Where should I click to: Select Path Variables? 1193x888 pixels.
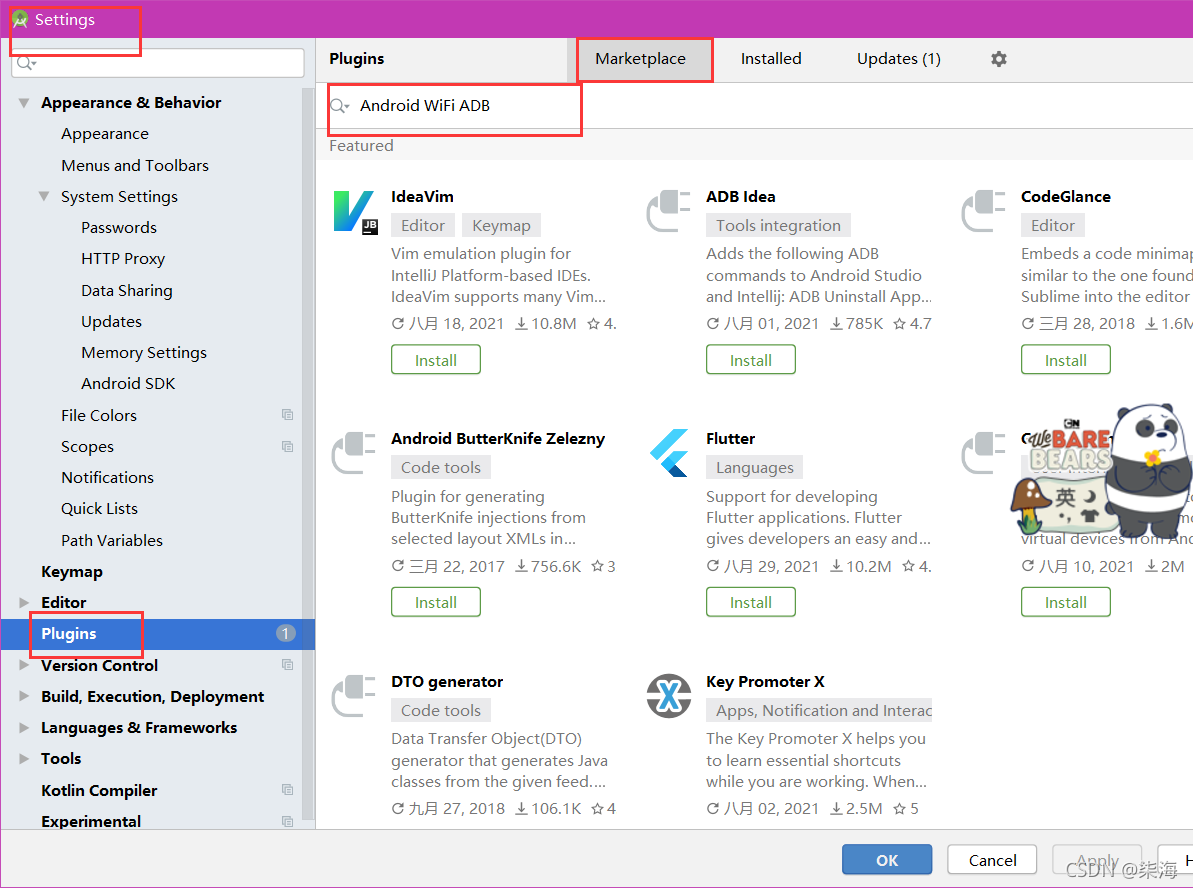point(112,540)
